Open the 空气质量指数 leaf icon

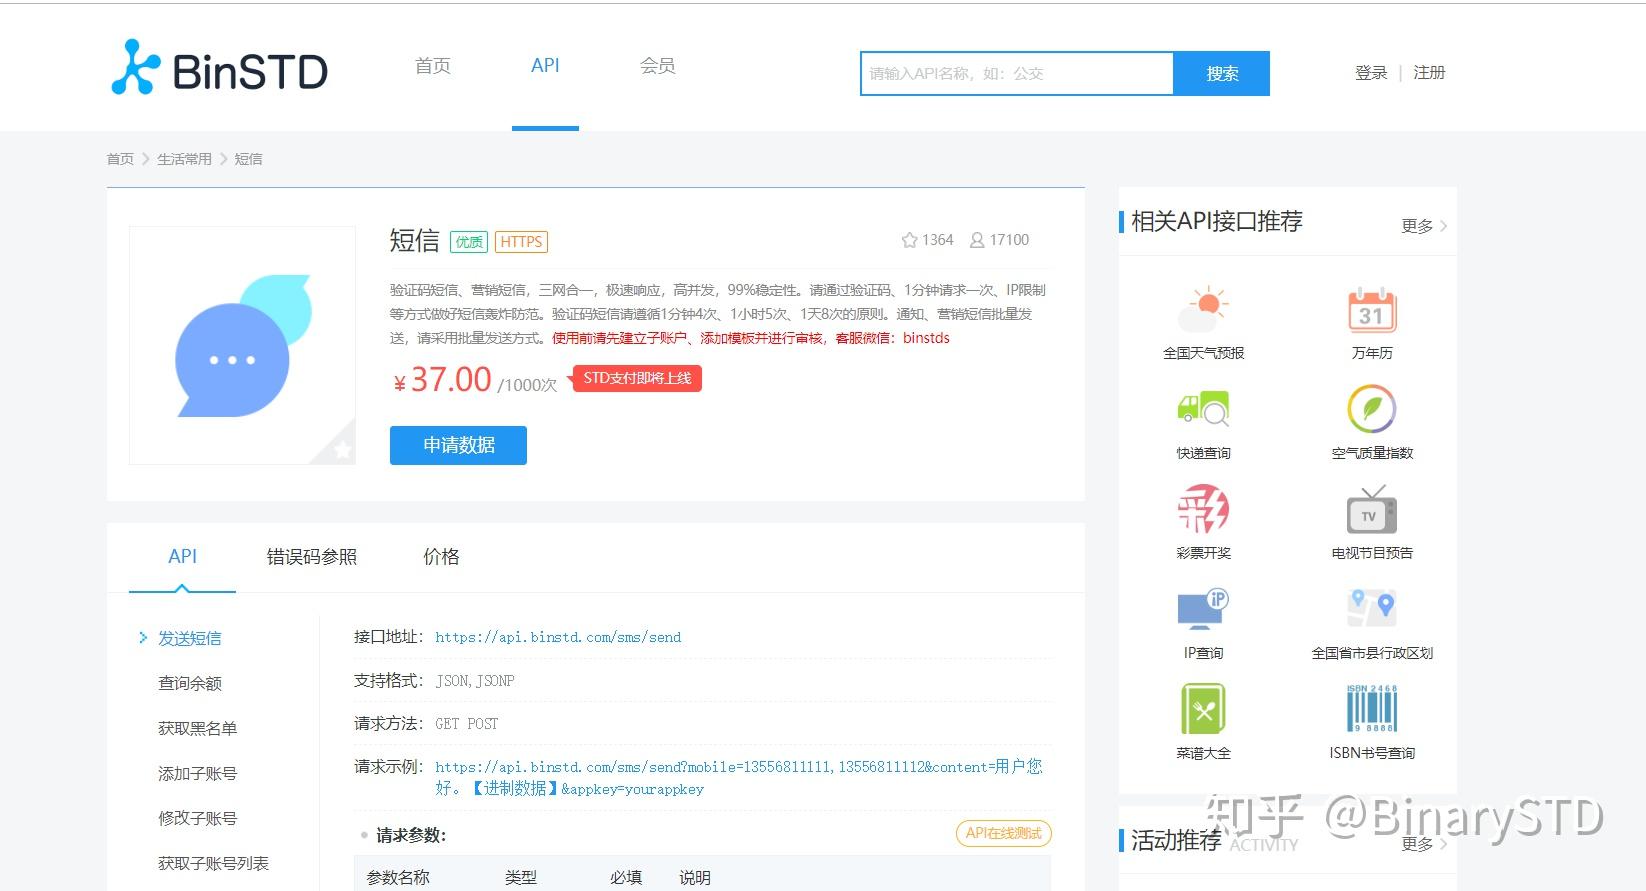click(1372, 409)
